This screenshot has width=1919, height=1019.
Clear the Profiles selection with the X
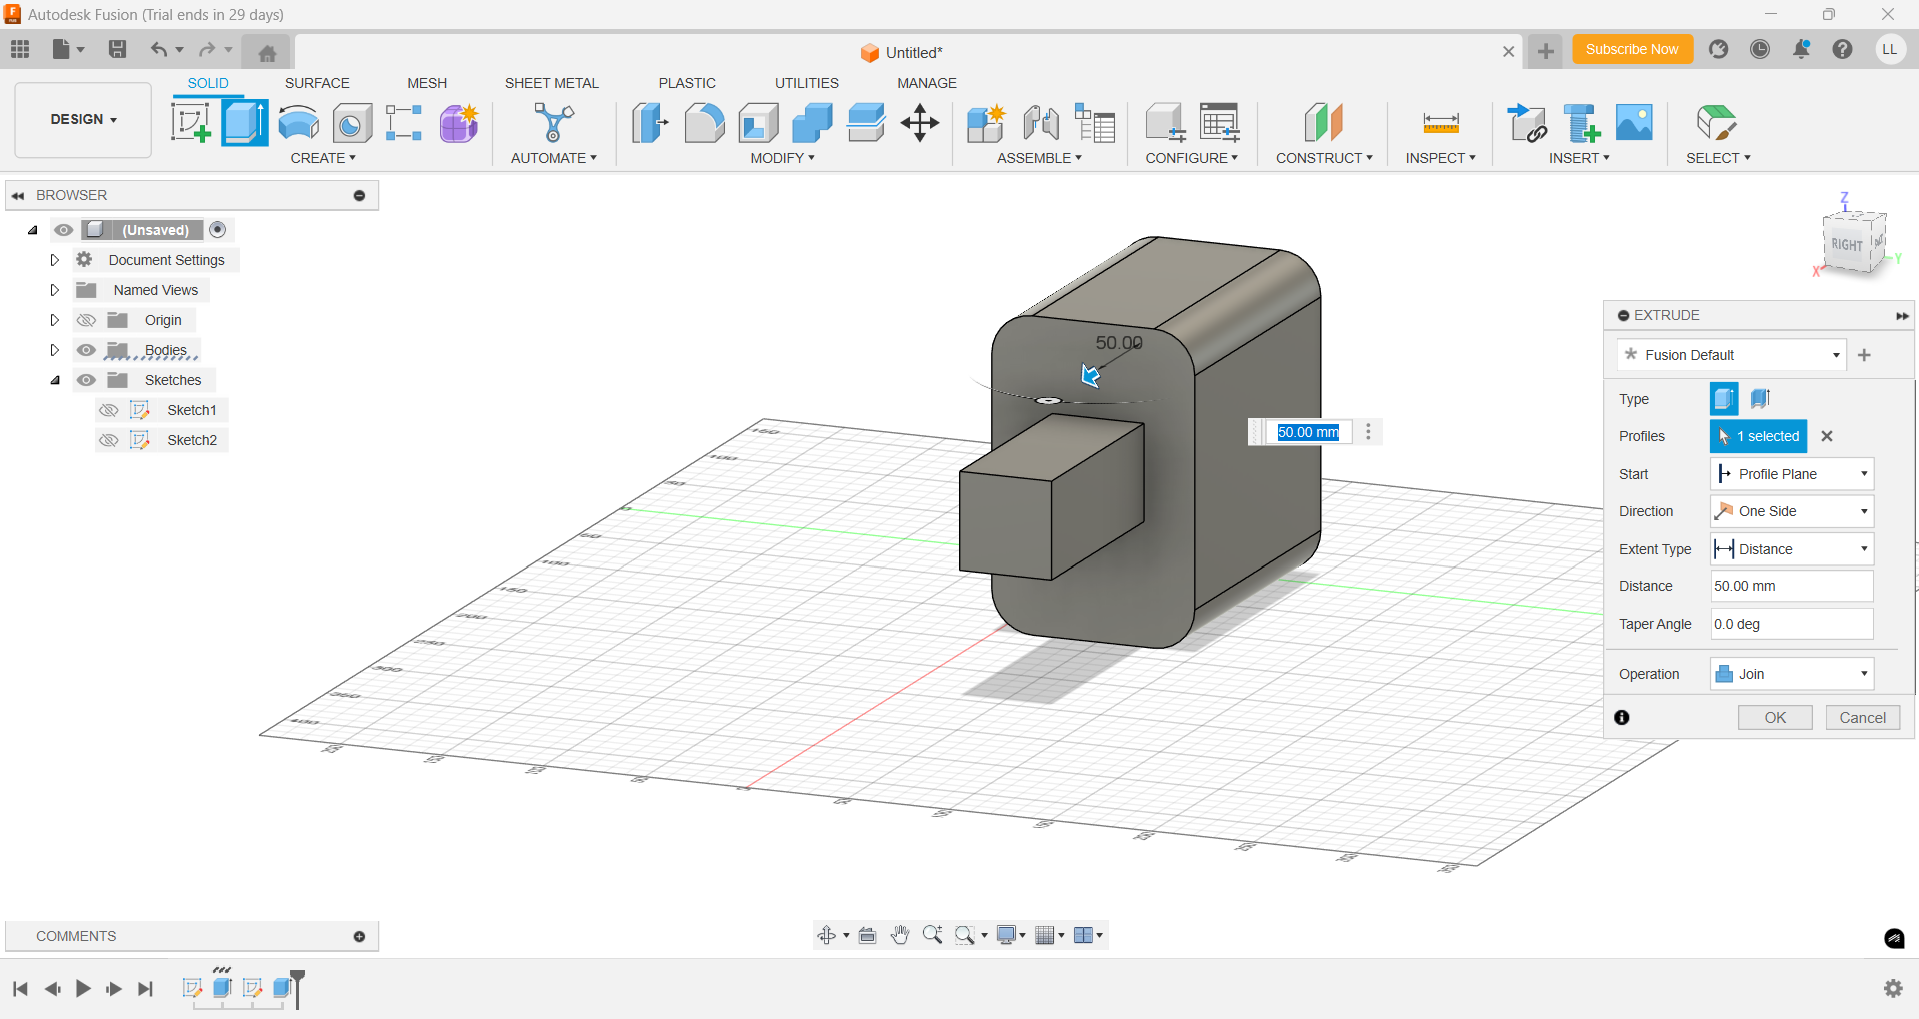click(x=1827, y=436)
